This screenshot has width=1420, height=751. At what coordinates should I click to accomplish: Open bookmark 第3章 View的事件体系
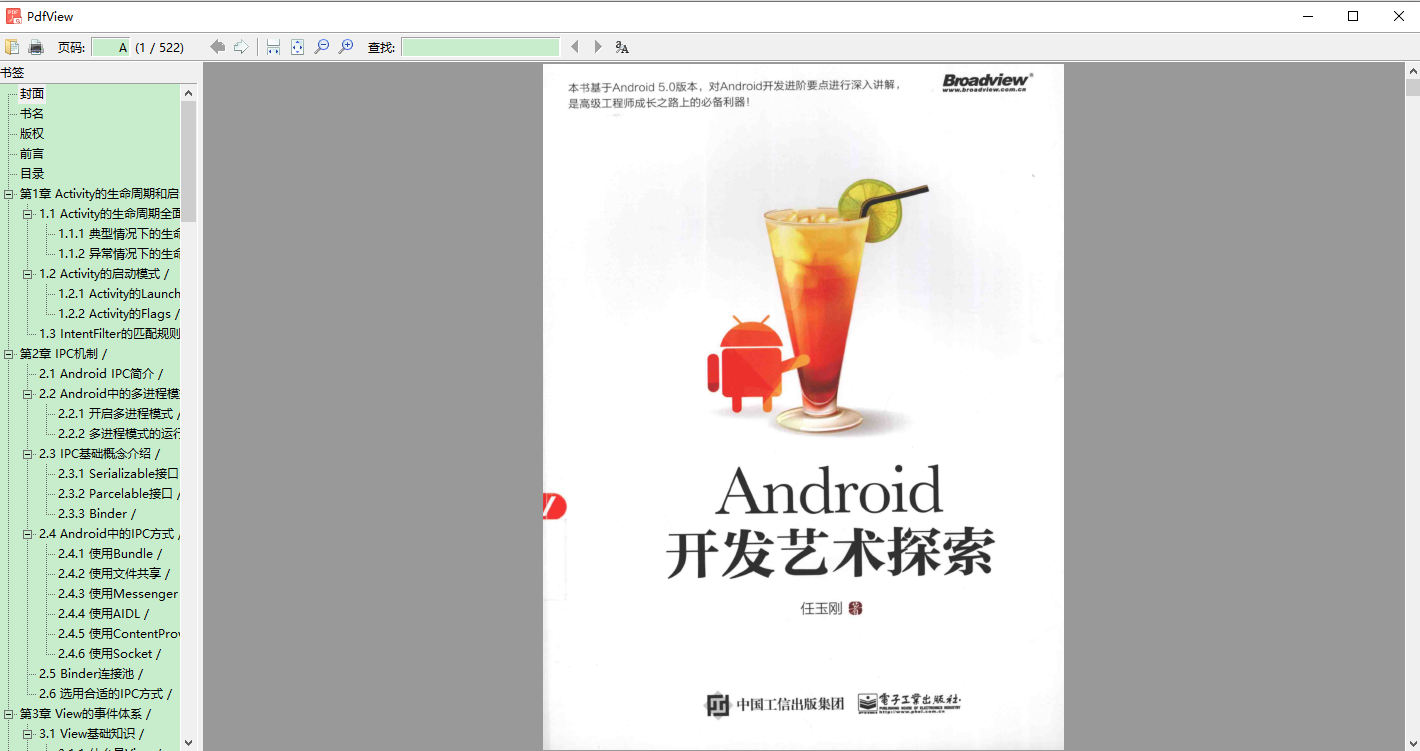[x=85, y=714]
